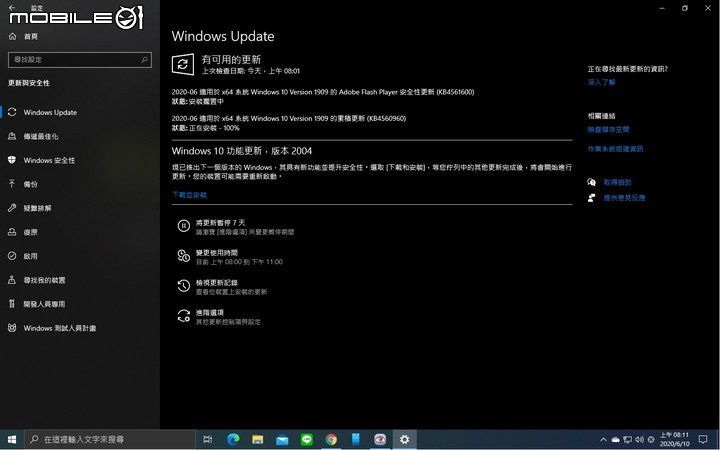The image size is (720, 450).
Task: Launch Google Chrome from the taskbar
Action: (331, 439)
